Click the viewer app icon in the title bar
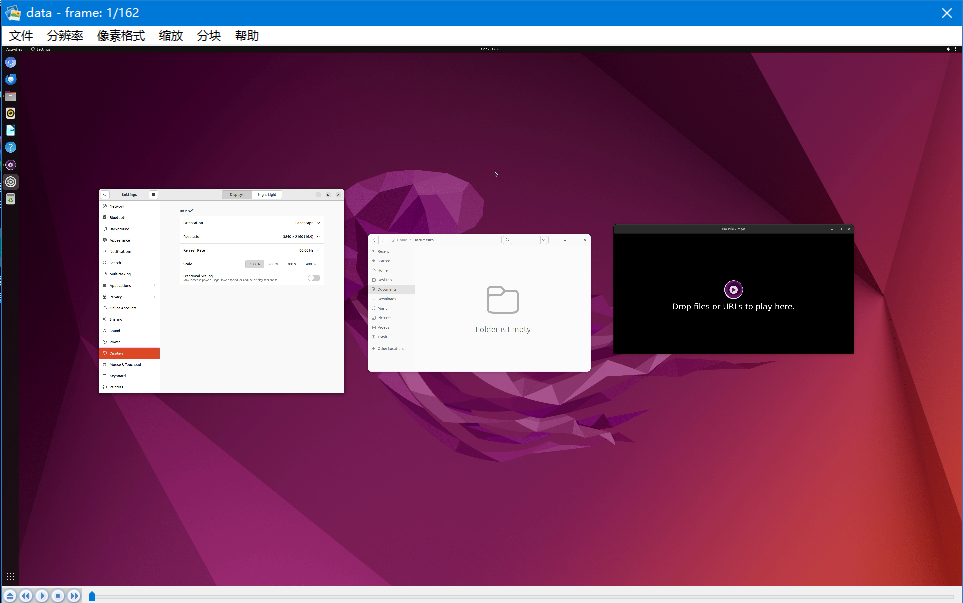963x603 pixels. click(13, 12)
